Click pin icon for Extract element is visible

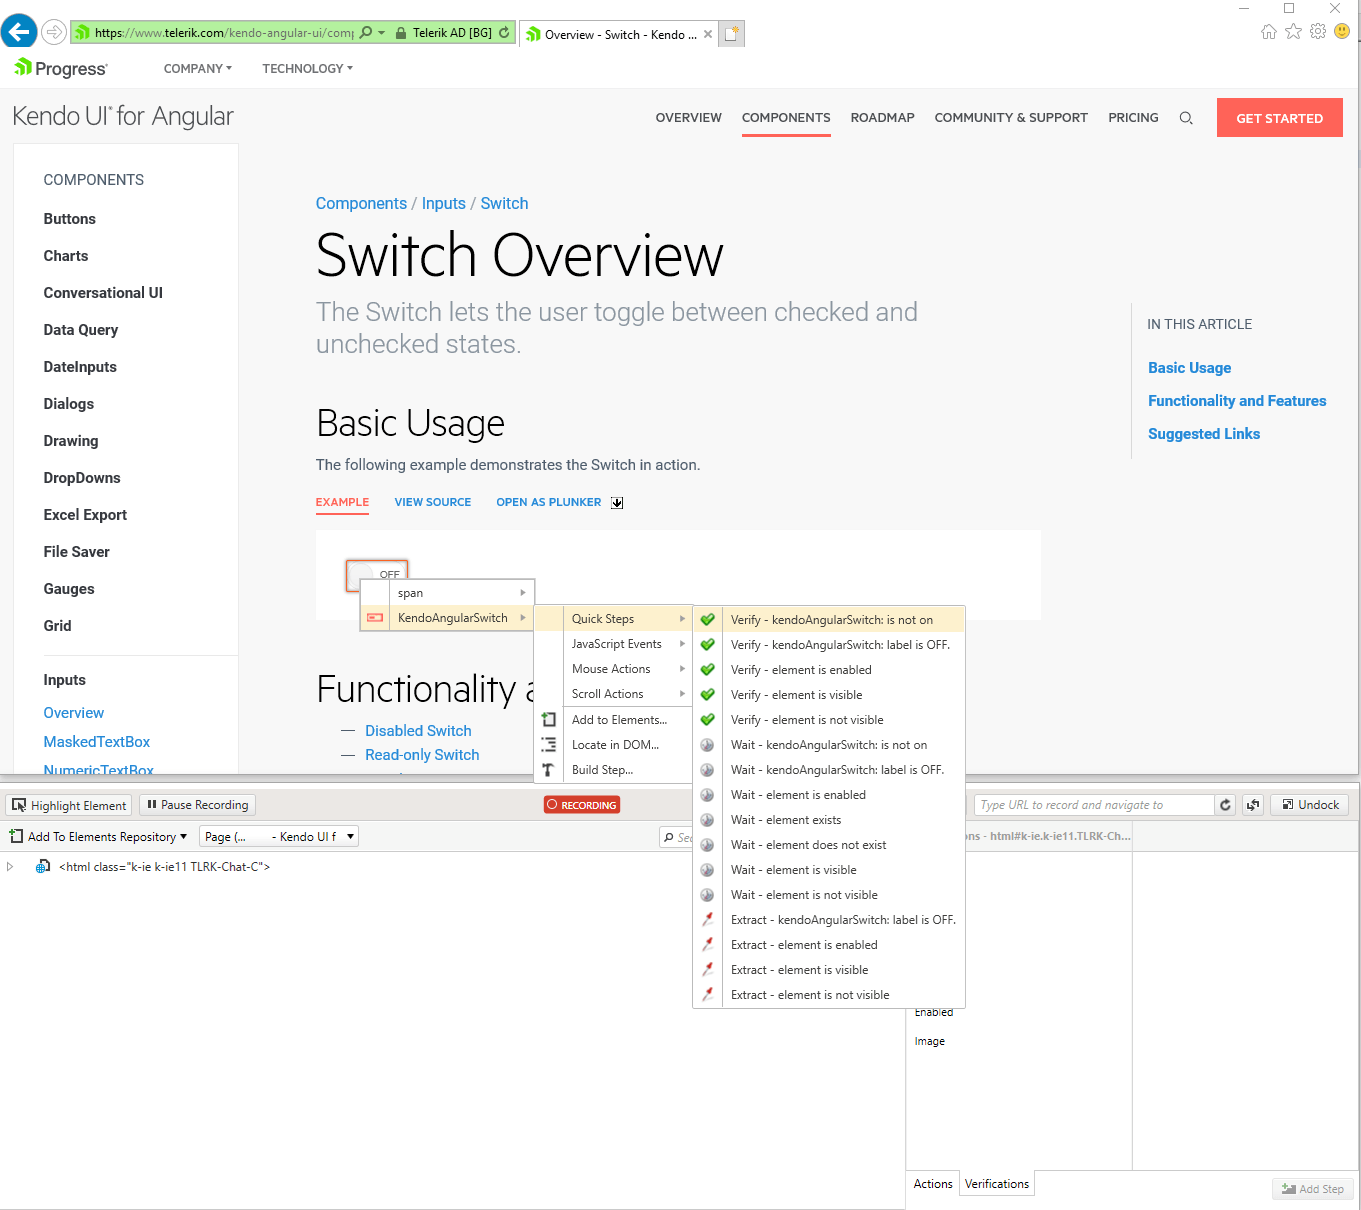click(x=708, y=970)
